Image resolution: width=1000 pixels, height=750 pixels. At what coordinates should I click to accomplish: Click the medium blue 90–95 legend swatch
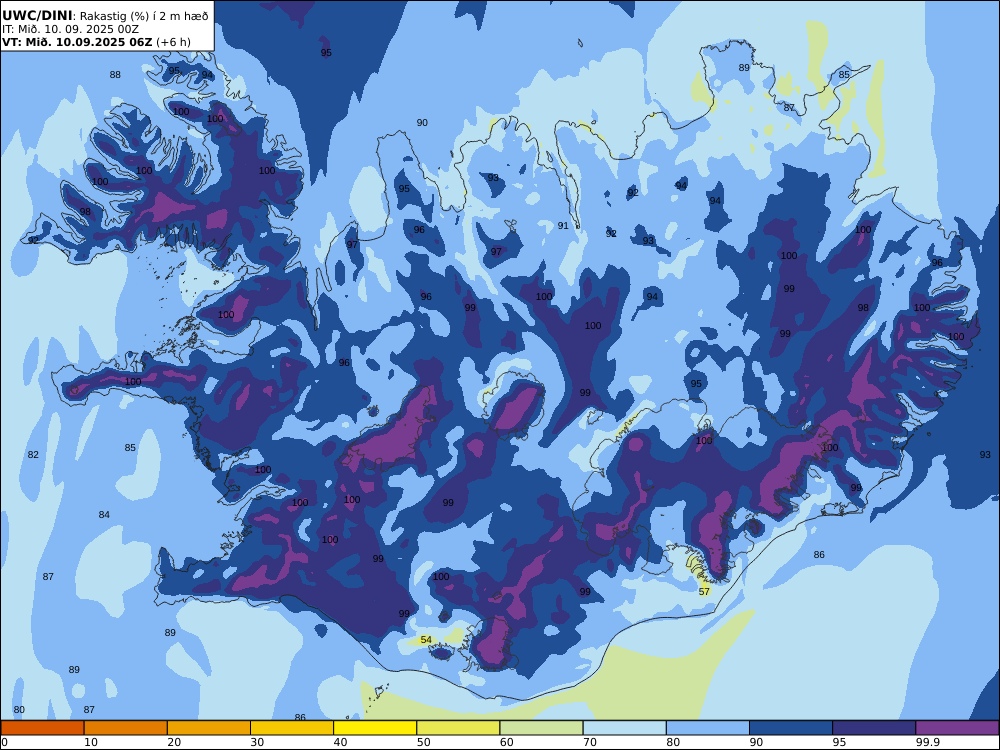(791, 728)
